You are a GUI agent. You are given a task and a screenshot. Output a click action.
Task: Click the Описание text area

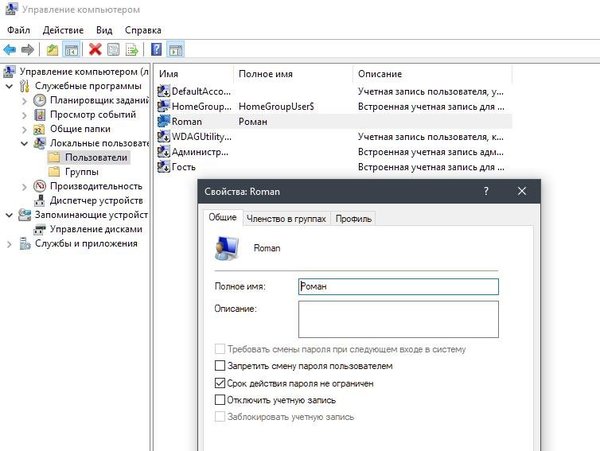398,319
